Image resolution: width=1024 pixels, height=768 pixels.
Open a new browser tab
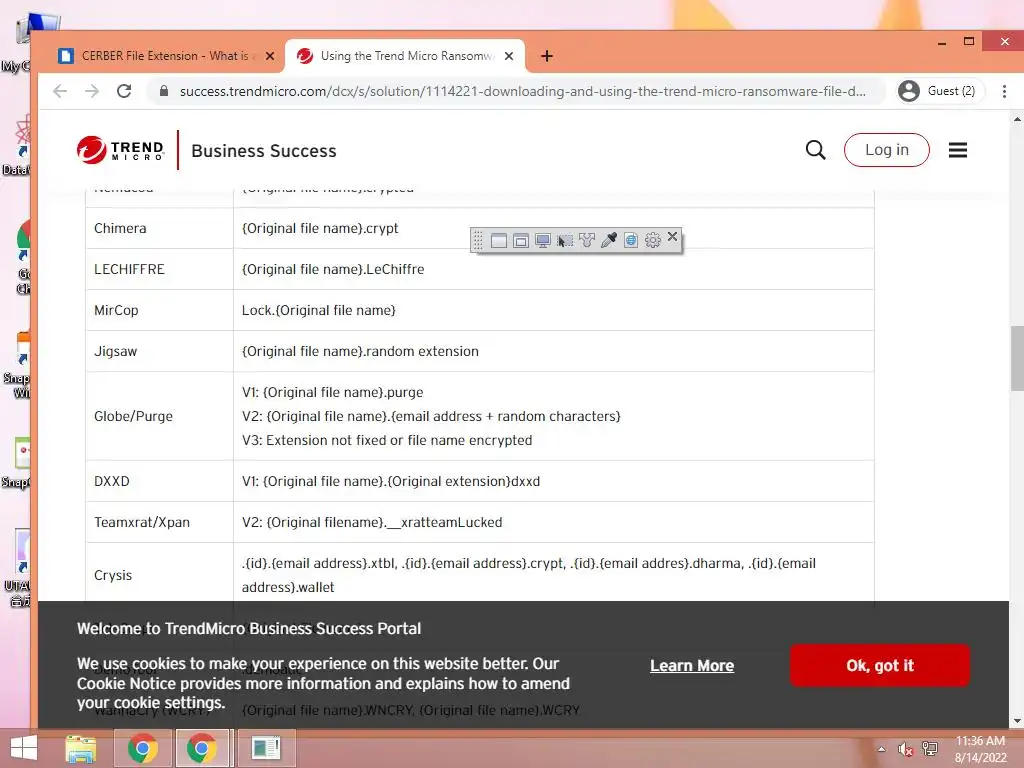[547, 56]
